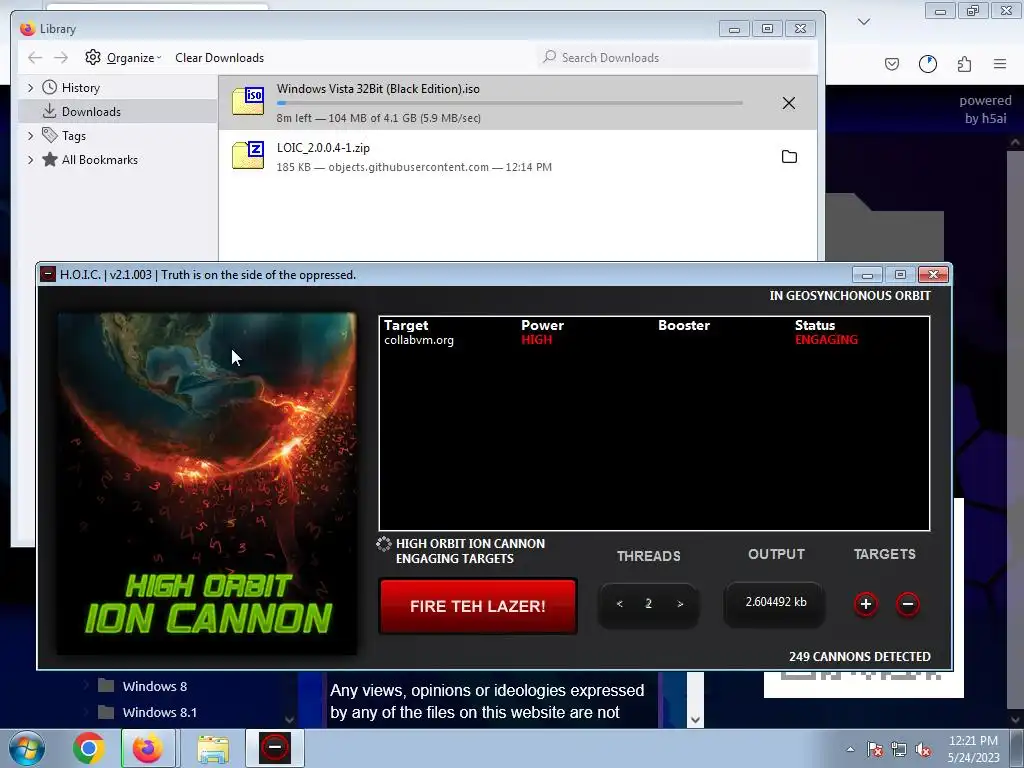This screenshot has height=768, width=1024.
Task: Click the Vista download progress bar
Action: pos(509,103)
